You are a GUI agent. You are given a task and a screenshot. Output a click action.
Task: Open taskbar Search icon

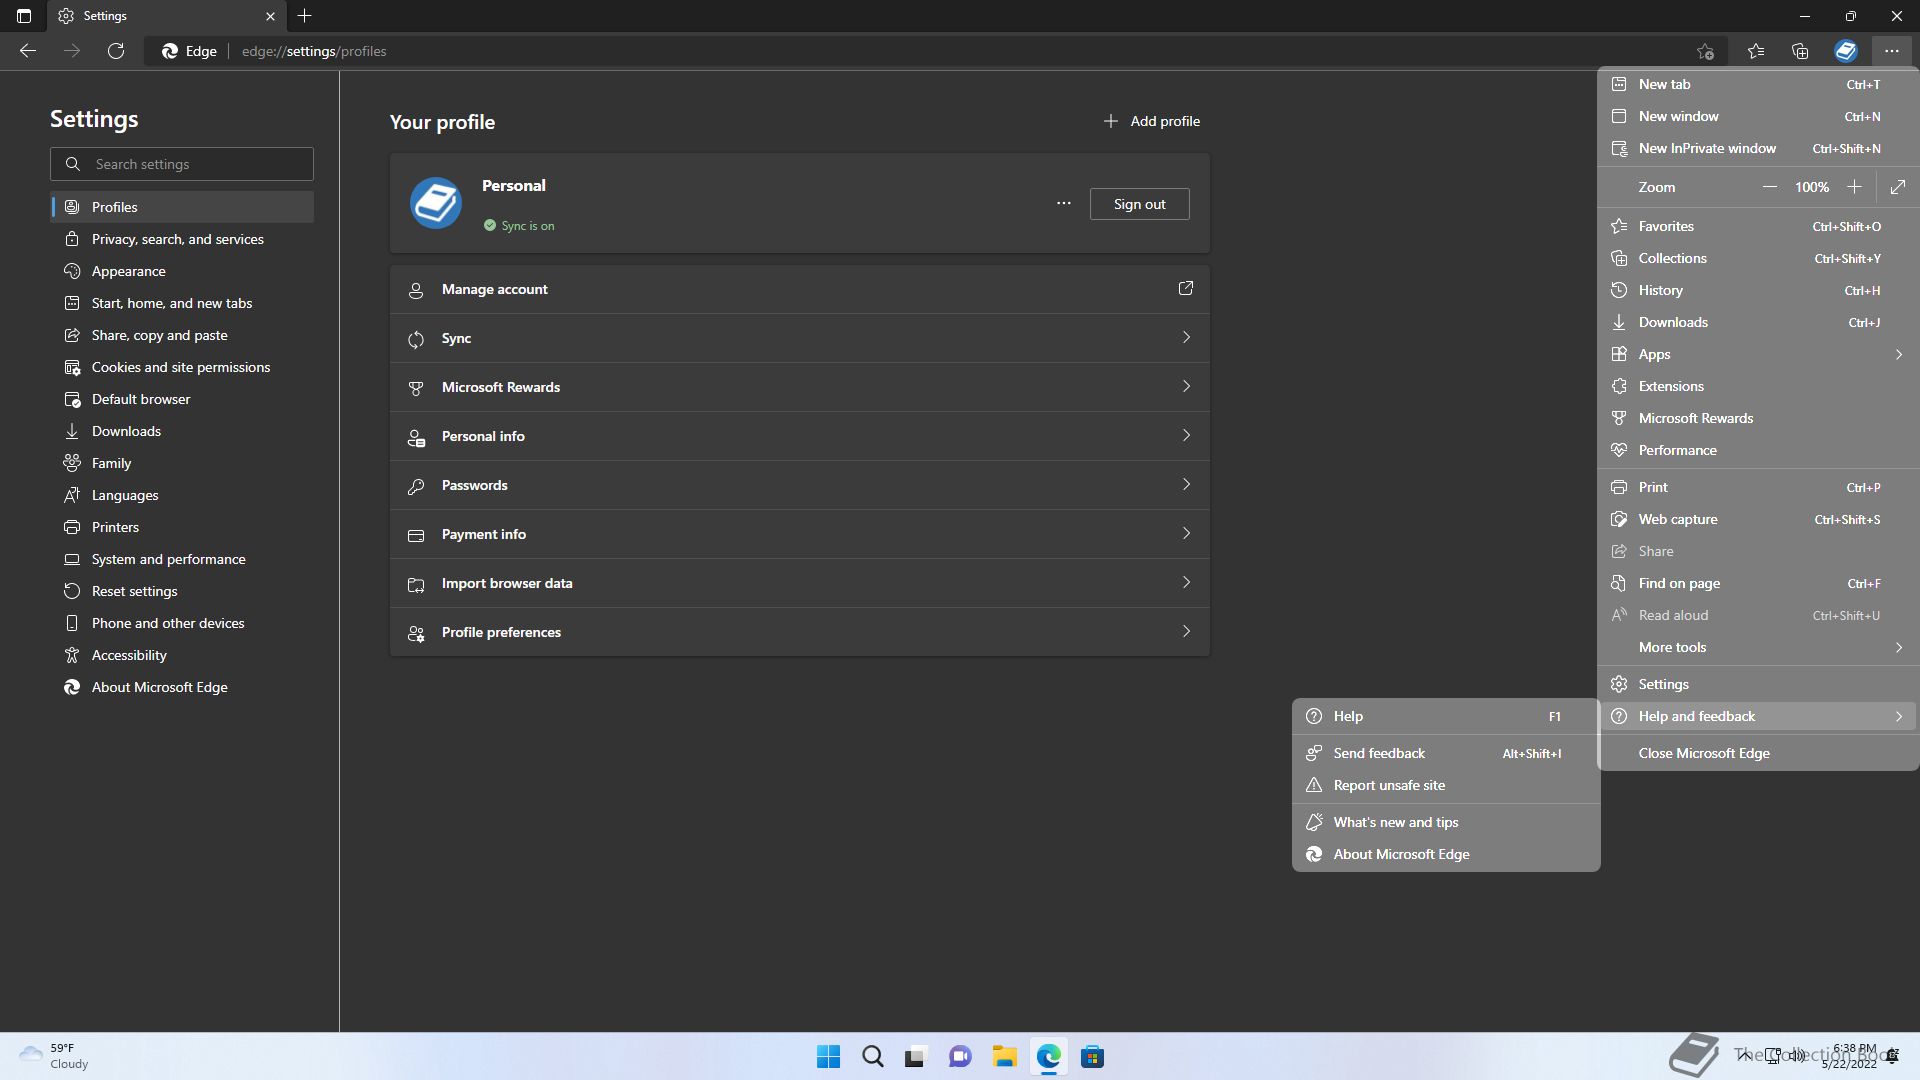click(873, 1057)
